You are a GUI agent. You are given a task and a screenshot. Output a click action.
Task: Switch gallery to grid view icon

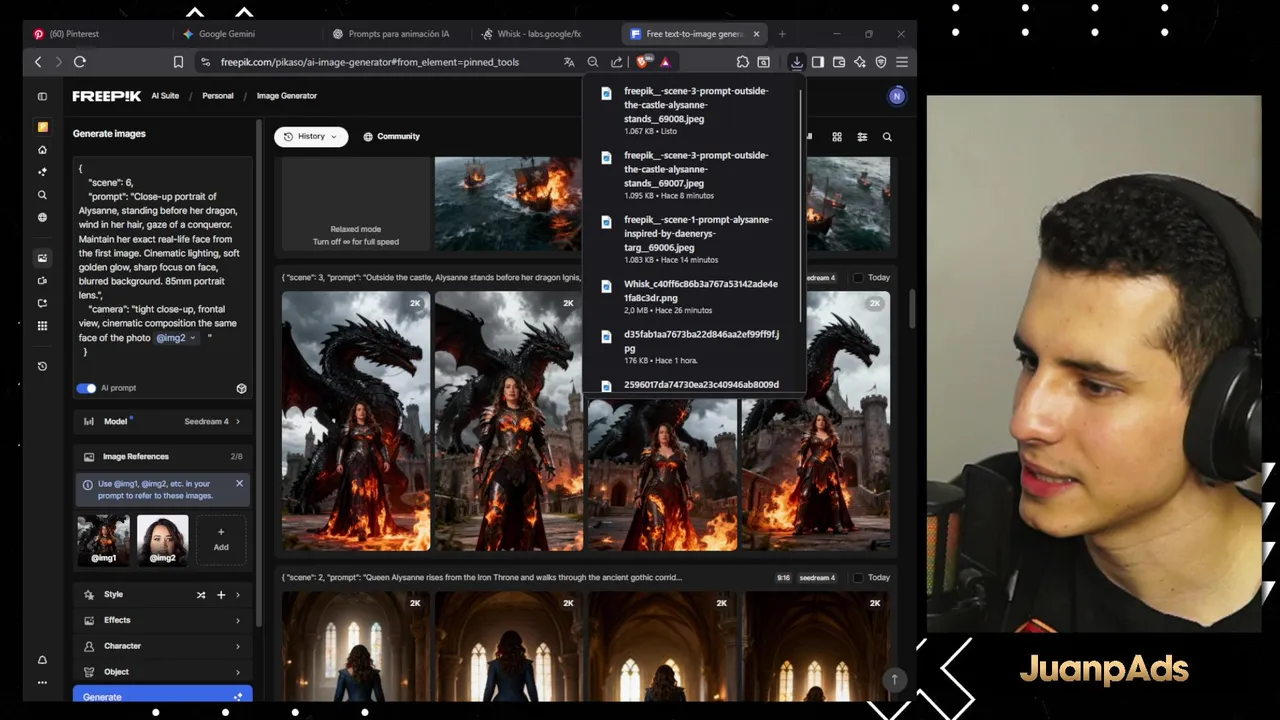pyautogui.click(x=837, y=137)
